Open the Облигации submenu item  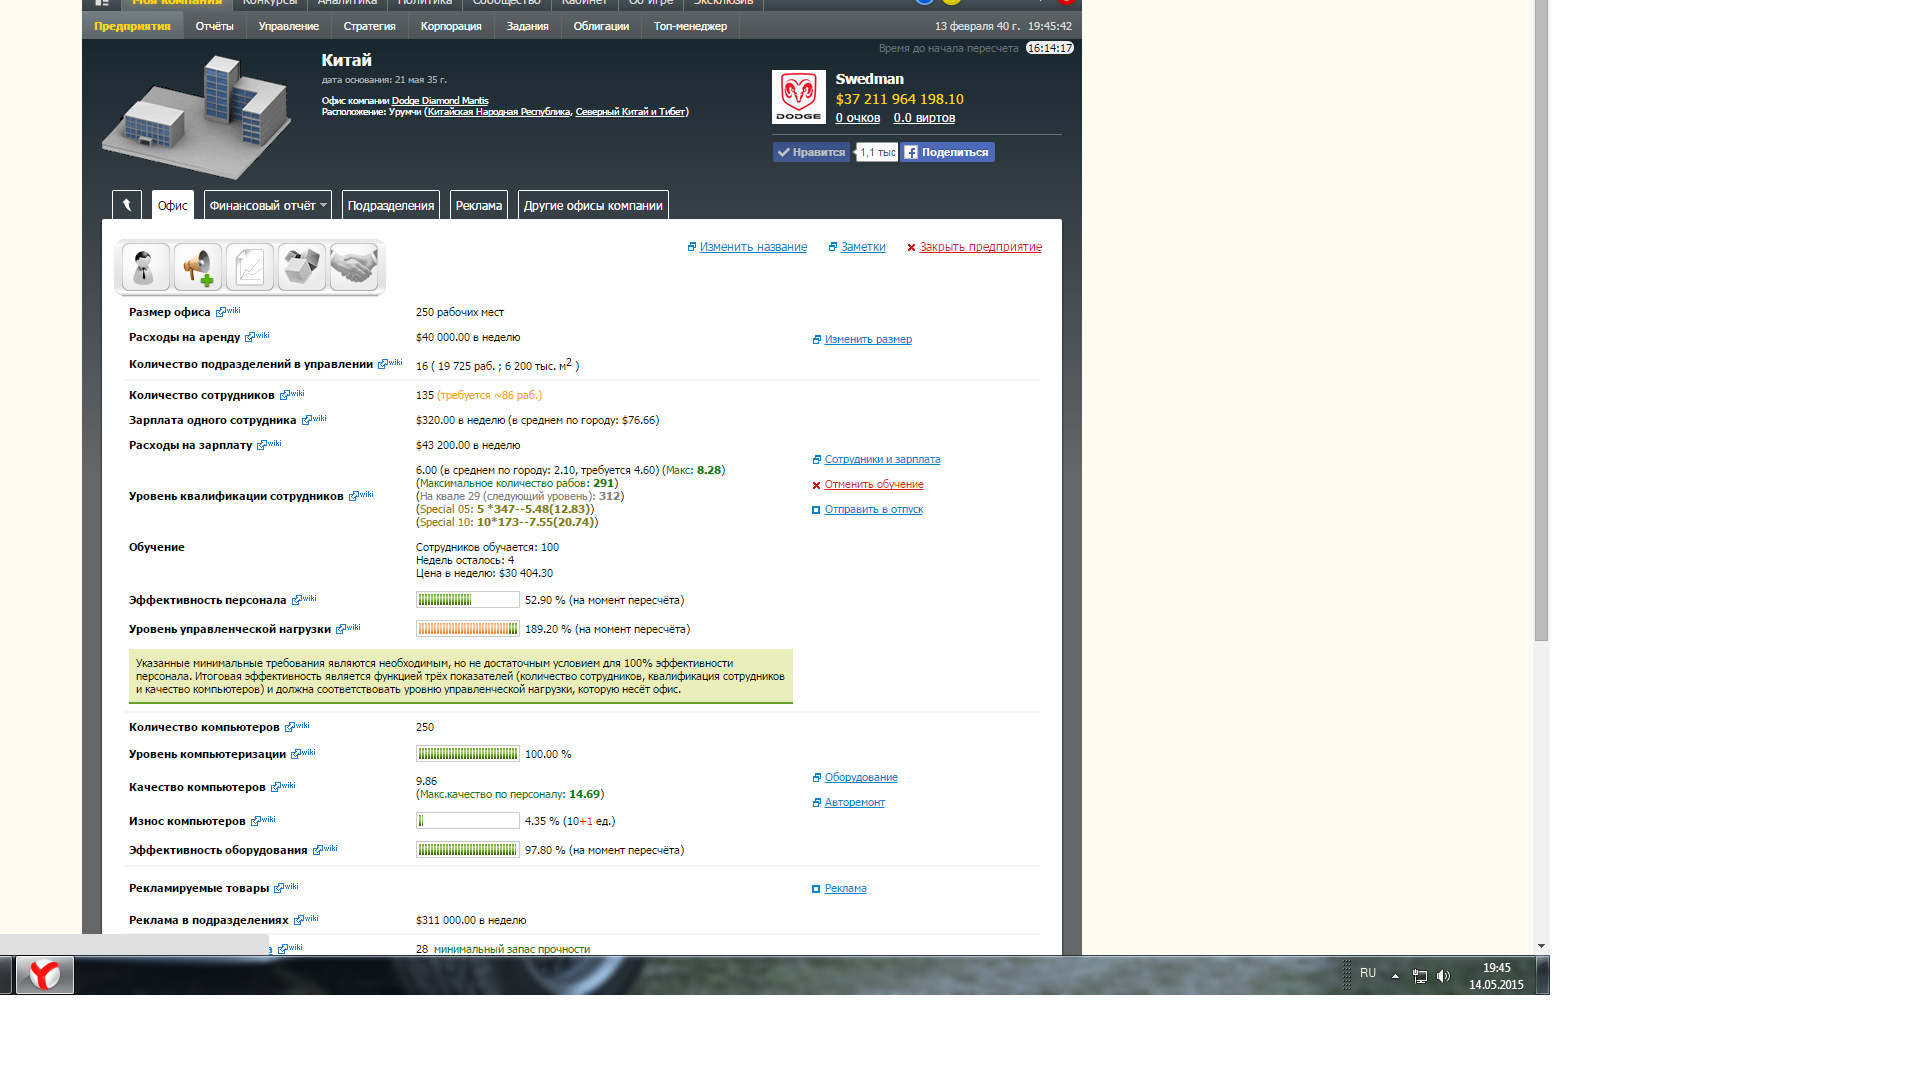(601, 26)
